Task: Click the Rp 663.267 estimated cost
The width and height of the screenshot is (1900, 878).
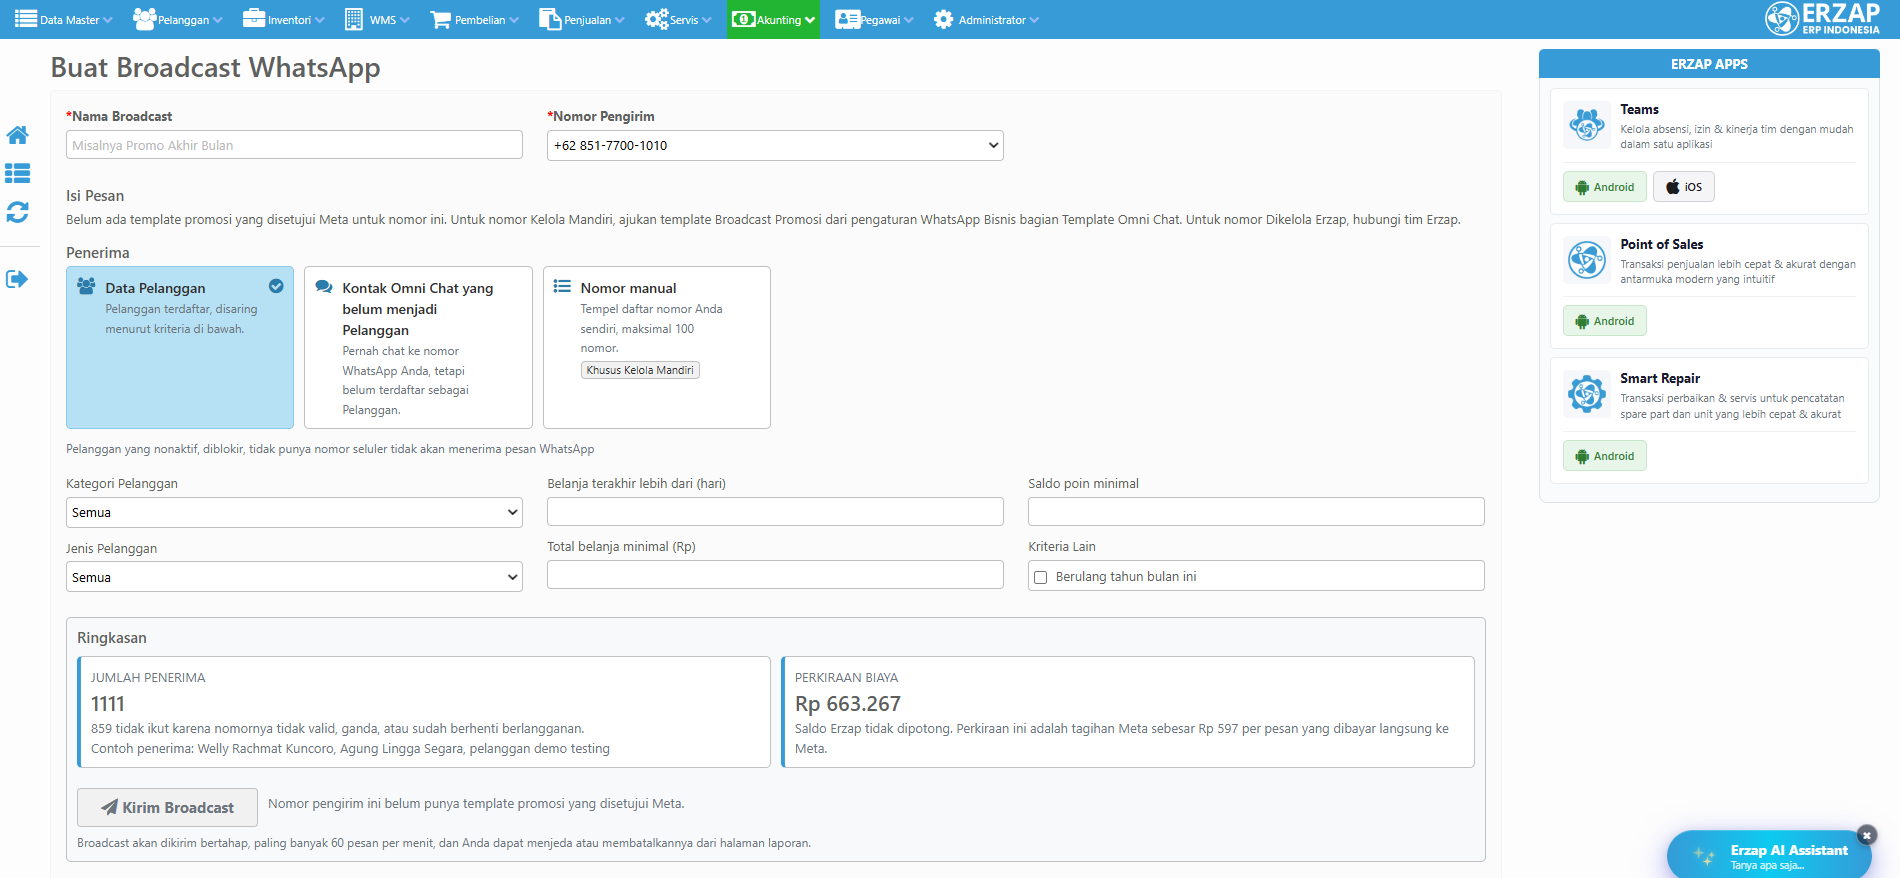Action: 848,704
